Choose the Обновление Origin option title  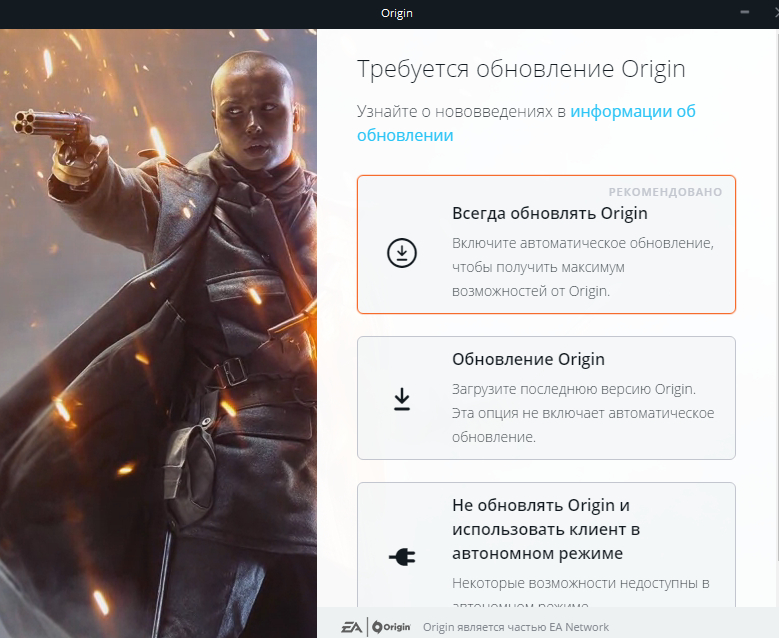(x=528, y=359)
